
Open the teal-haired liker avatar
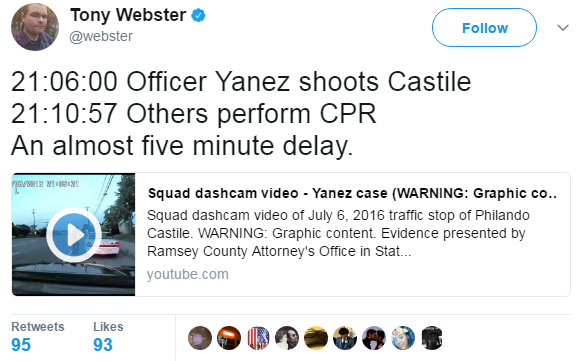pyautogui.click(x=403, y=338)
